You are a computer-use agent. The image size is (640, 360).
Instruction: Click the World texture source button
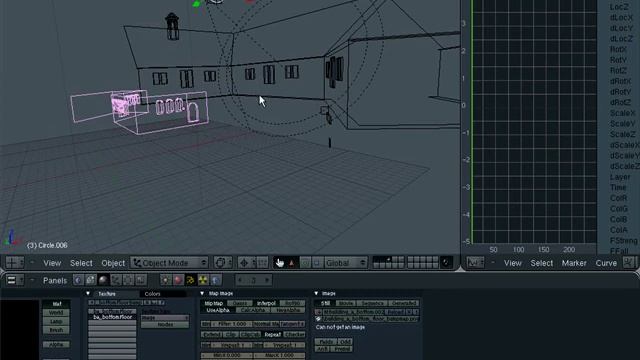56,313
